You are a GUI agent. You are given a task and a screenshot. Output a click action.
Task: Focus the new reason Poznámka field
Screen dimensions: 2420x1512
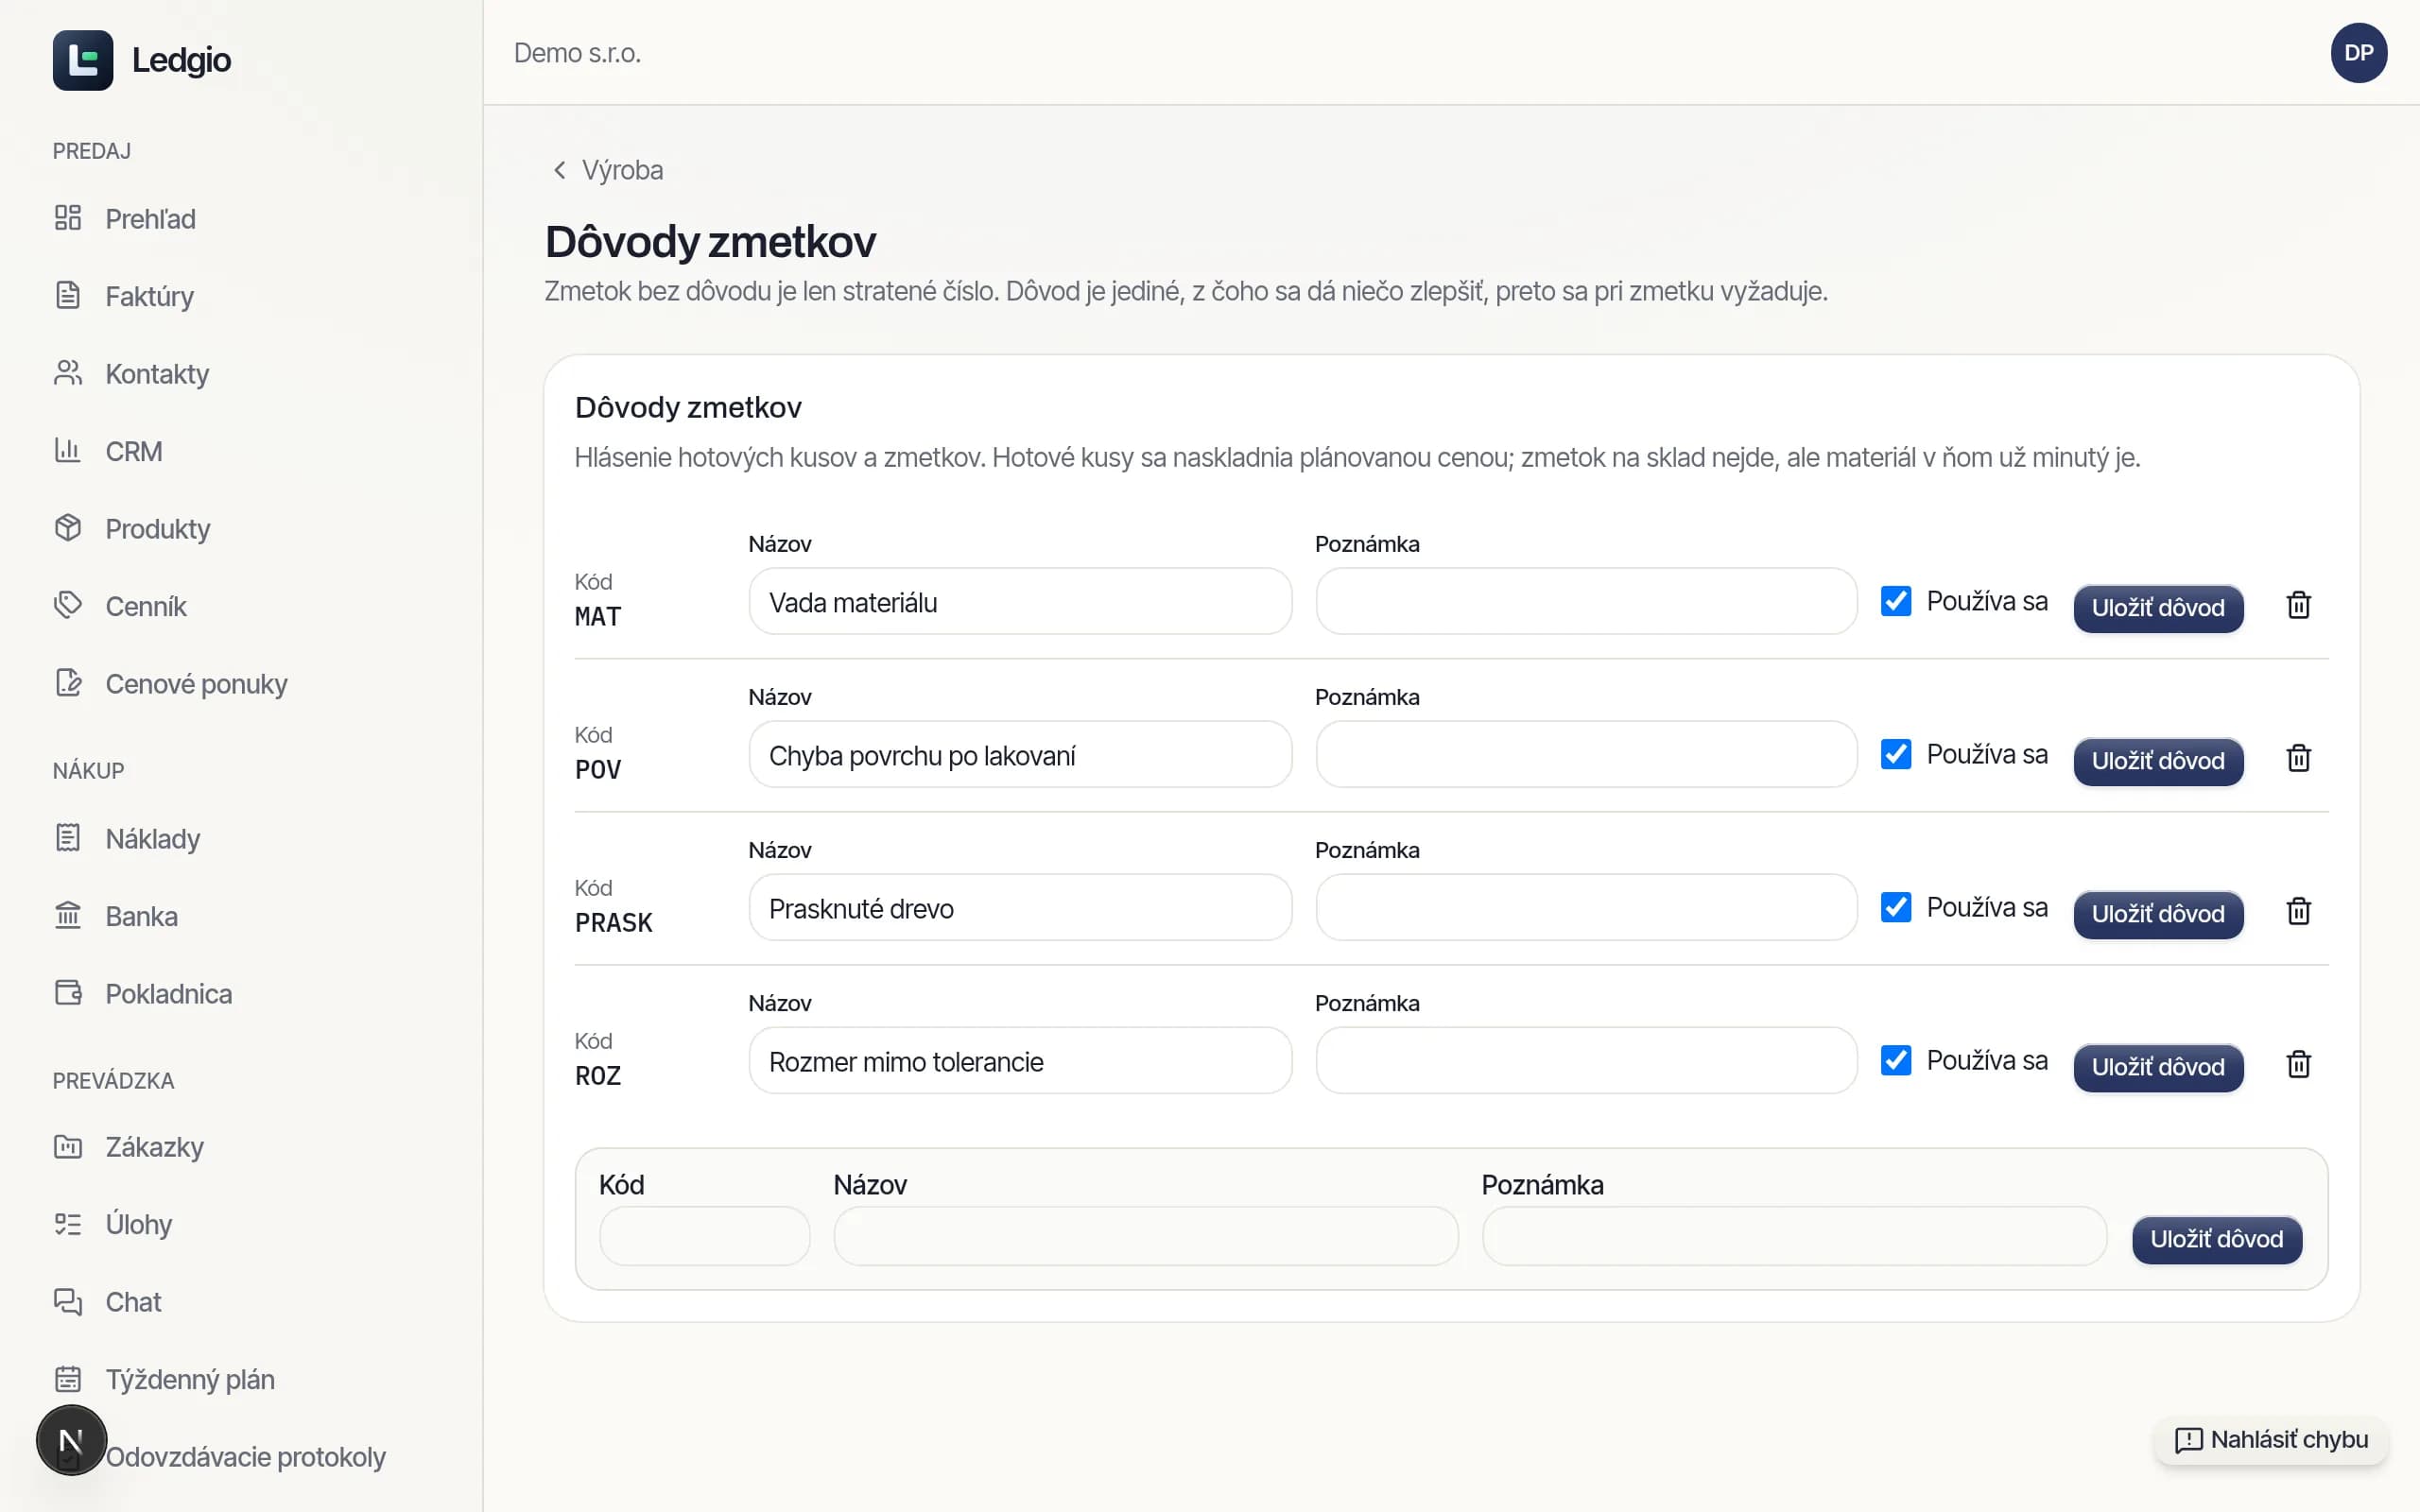tap(1794, 1236)
